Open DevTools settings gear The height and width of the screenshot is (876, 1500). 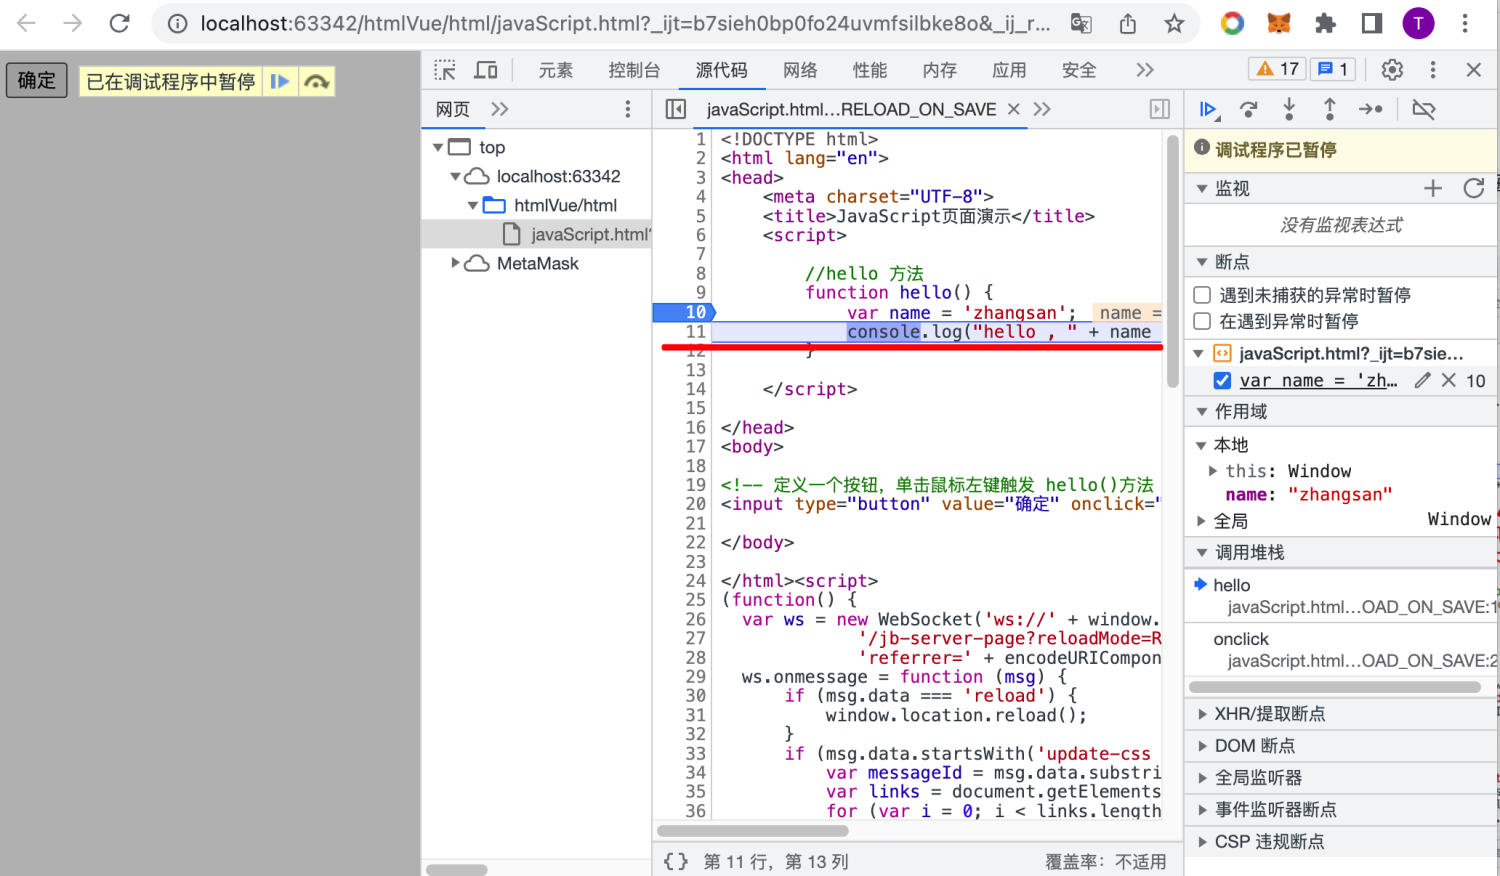coord(1392,69)
